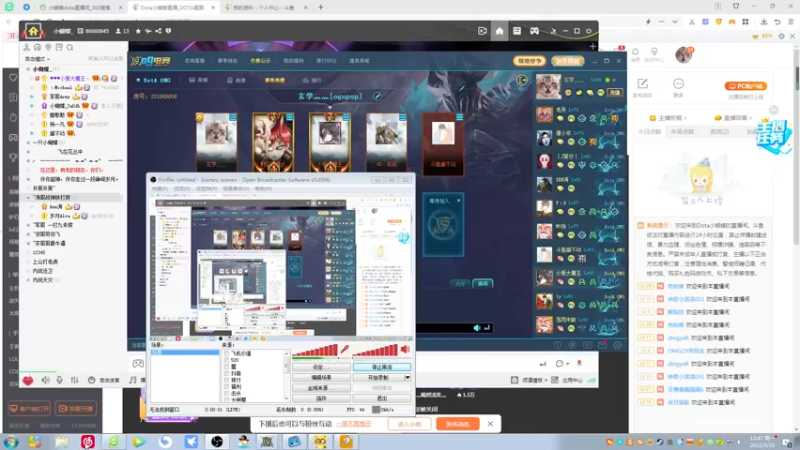Click the red speaker icon in OBS window
Image resolution: width=800 pixels, height=450 pixels.
click(x=405, y=349)
